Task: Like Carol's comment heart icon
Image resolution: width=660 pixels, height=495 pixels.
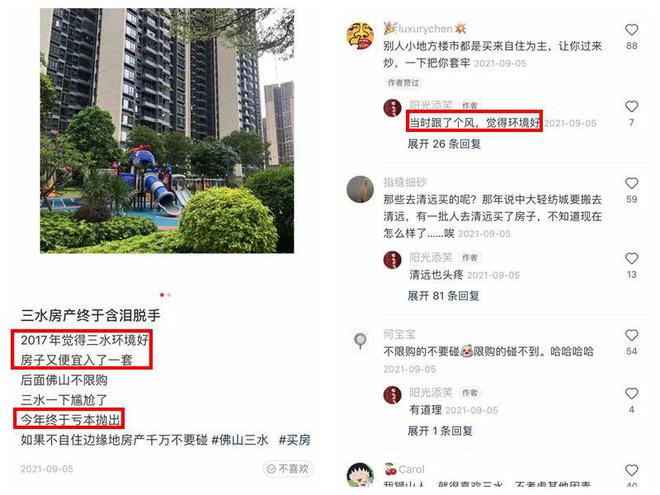Action: click(631, 470)
